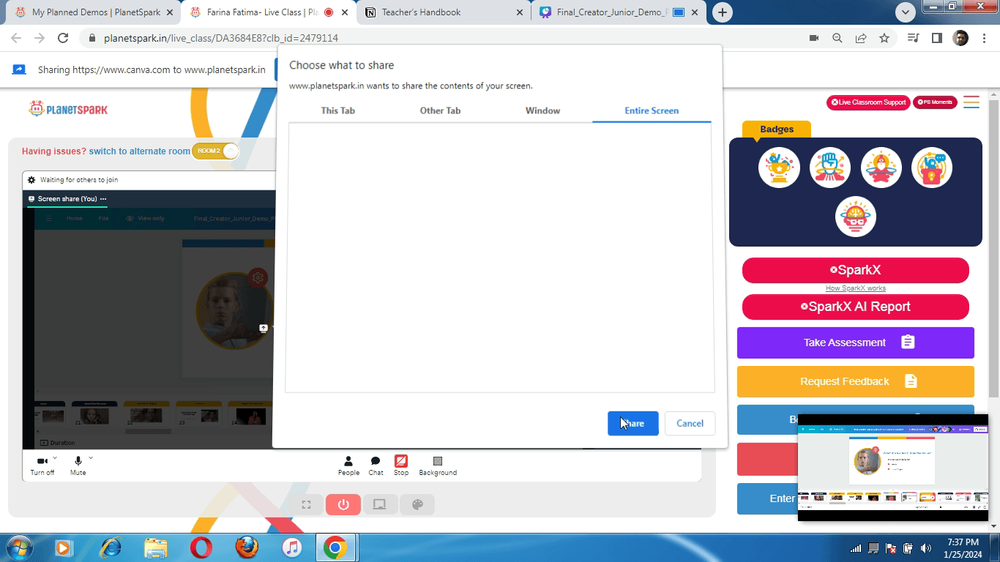This screenshot has width=1000, height=562.
Task: Expand microphone options arrow
Action: [x=91, y=458]
